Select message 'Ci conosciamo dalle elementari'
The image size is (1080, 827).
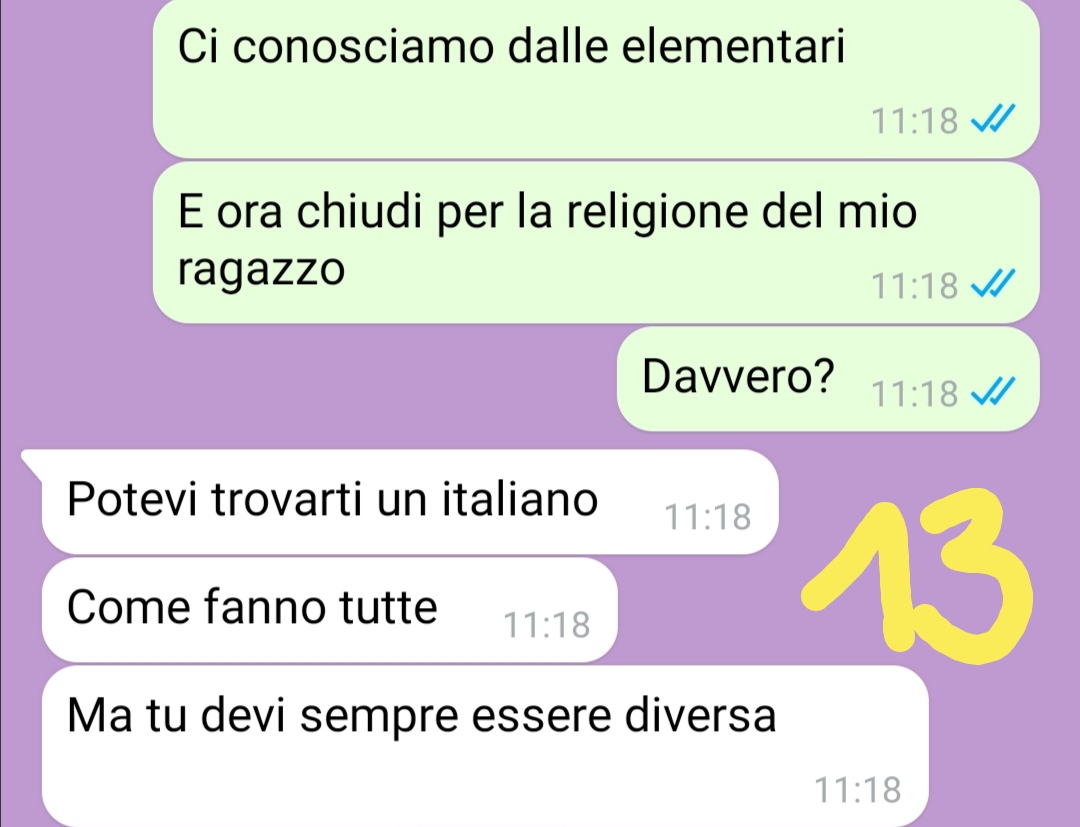click(x=596, y=79)
